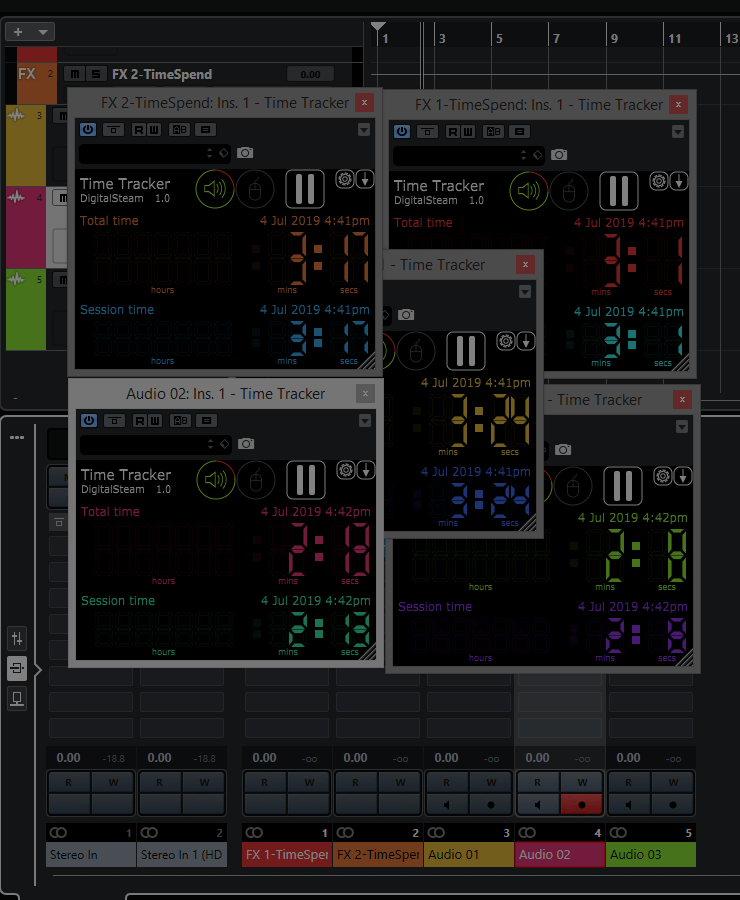The height and width of the screenshot is (900, 740).
Task: Click camera icon in FX 1-TimeSpend plugin
Action: [559, 155]
